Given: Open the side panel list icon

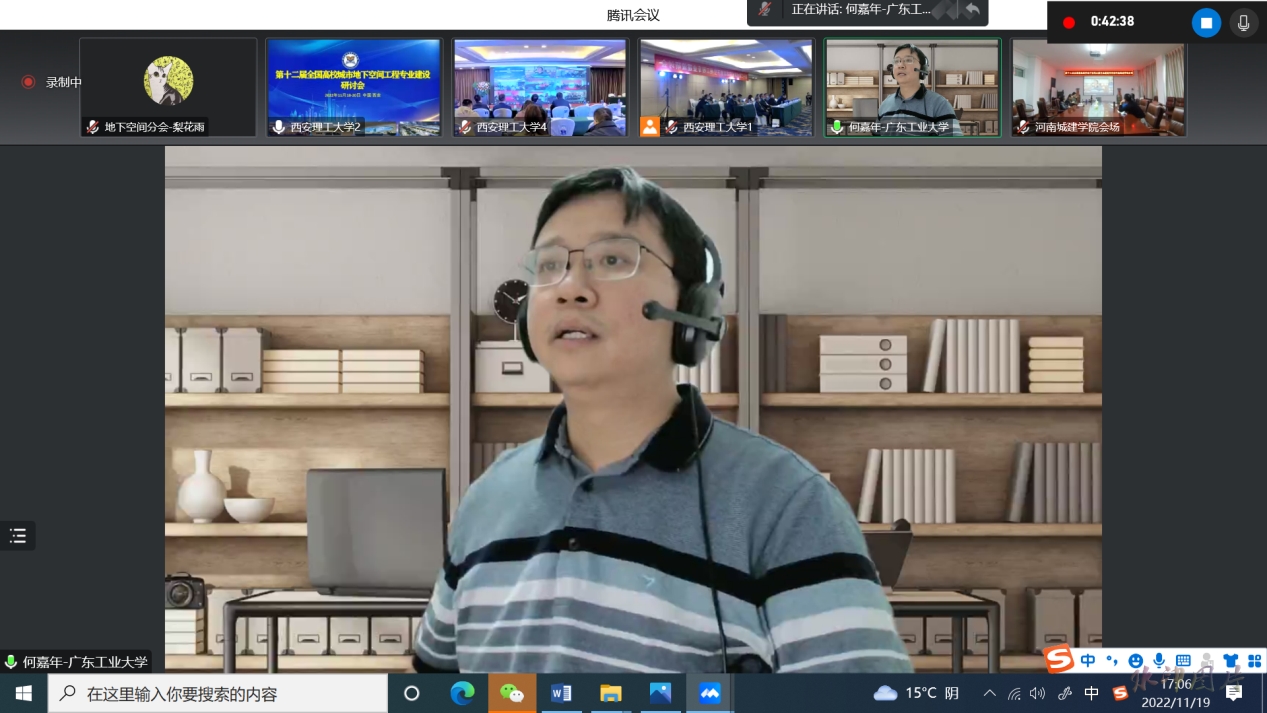Looking at the screenshot, I should click(18, 536).
